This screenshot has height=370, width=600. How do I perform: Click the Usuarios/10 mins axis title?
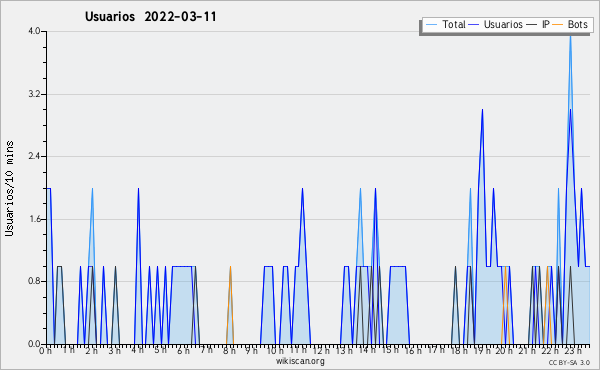(x=9, y=189)
